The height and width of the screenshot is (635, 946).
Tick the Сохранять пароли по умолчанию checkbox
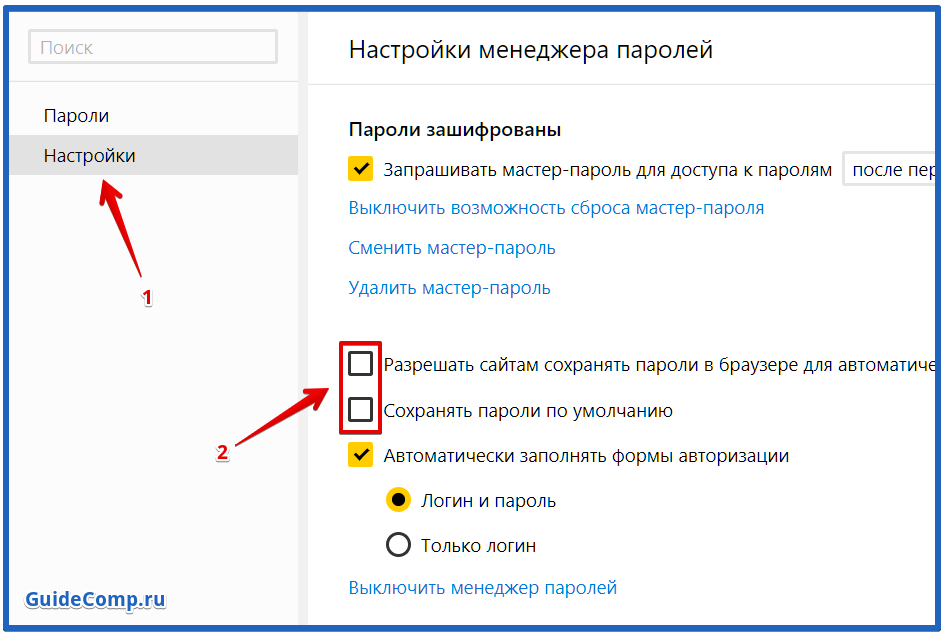[360, 409]
